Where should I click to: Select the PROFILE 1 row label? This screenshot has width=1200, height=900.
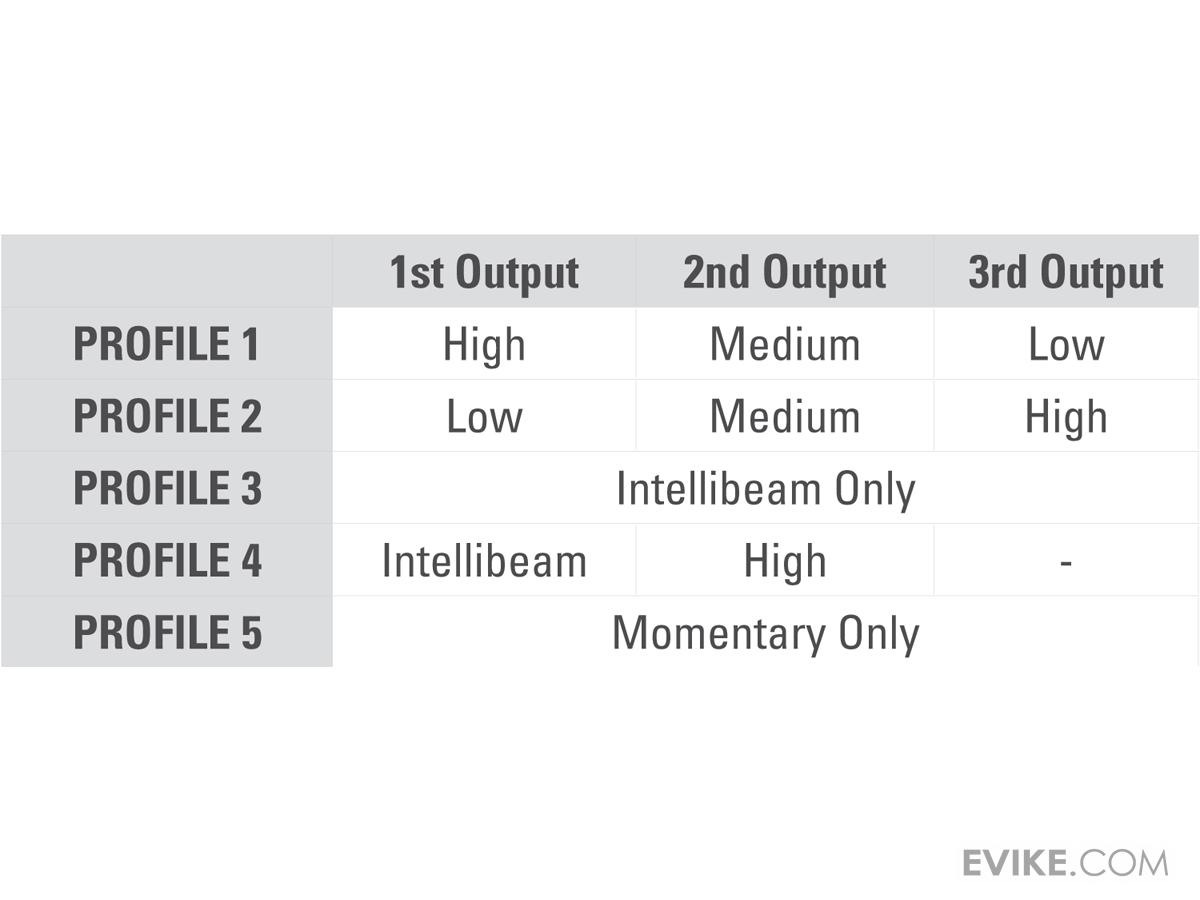(x=167, y=344)
